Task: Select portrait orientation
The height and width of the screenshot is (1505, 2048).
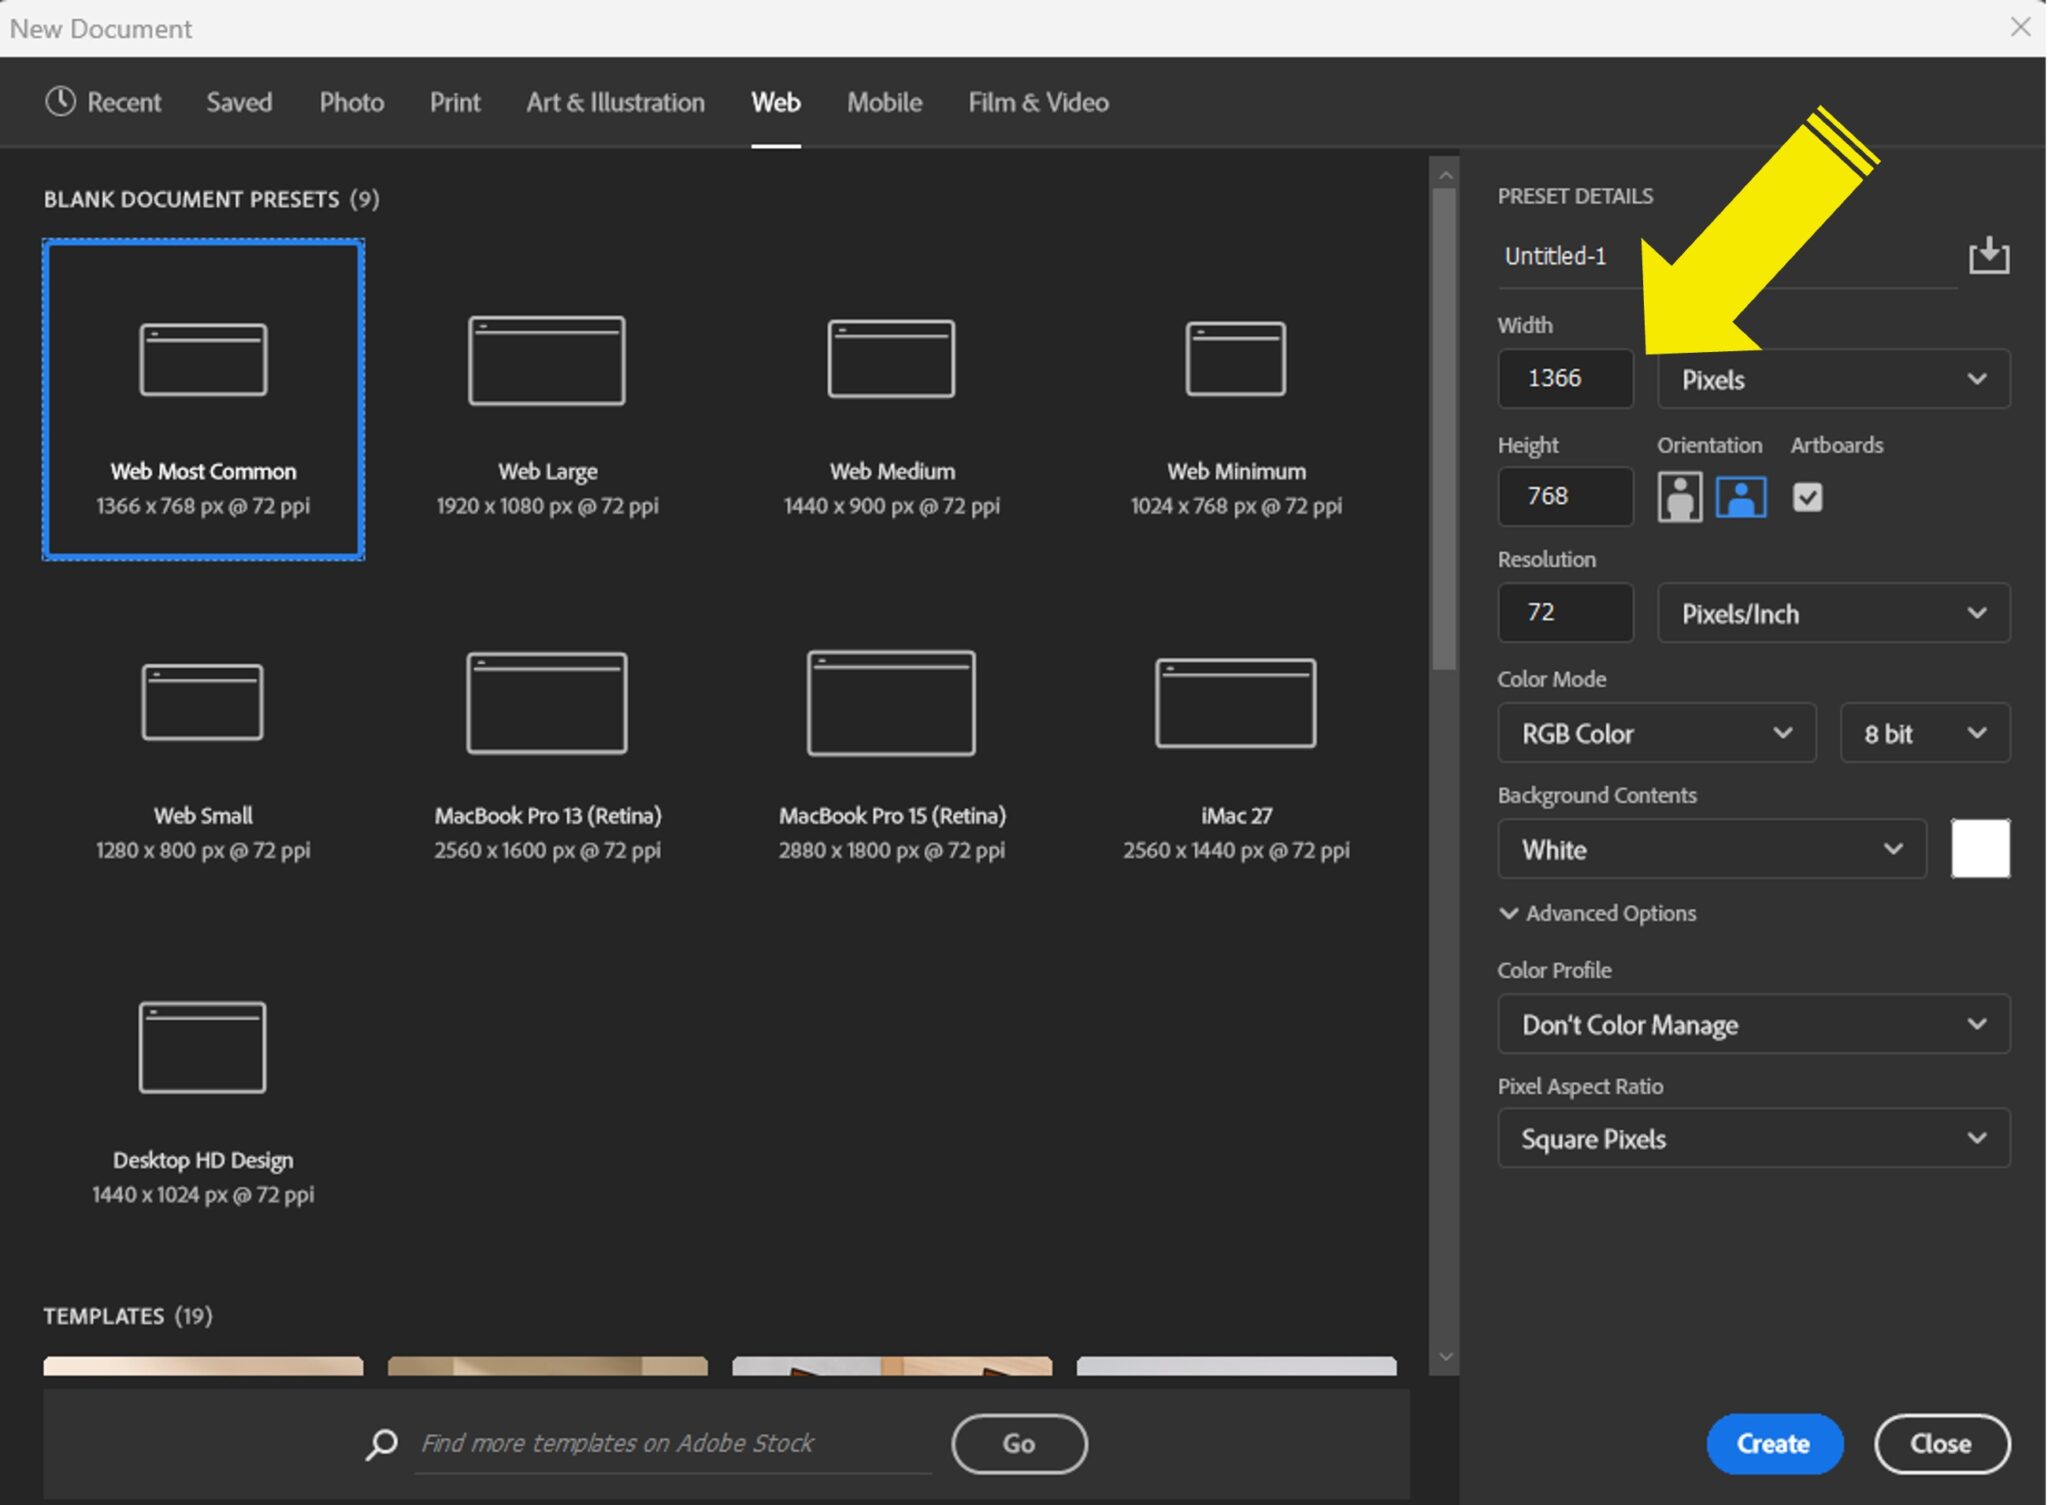Action: click(1679, 496)
